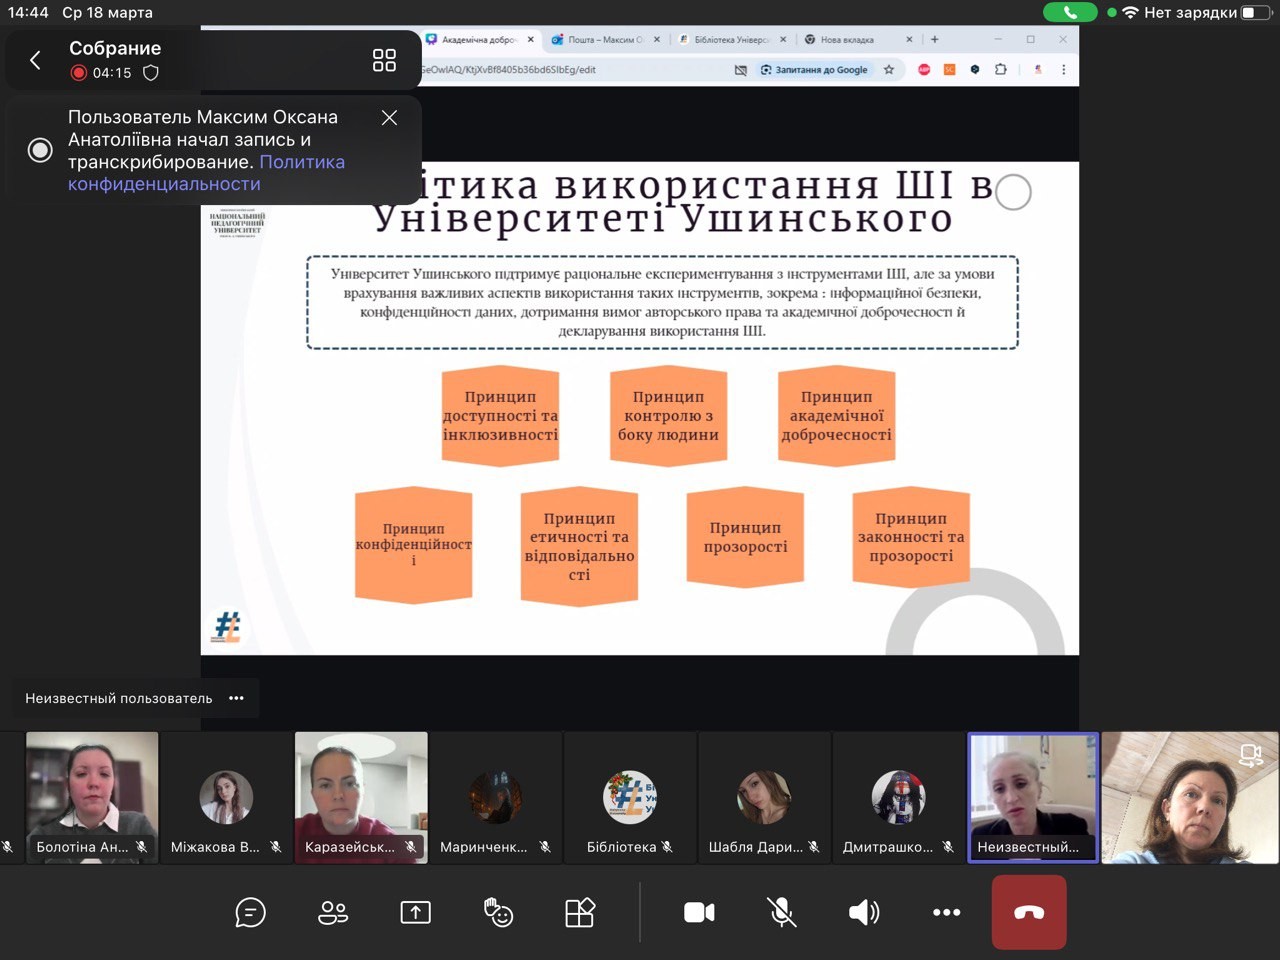Tap the return-to-call green phone indicator
1280x960 pixels.
click(x=1069, y=12)
